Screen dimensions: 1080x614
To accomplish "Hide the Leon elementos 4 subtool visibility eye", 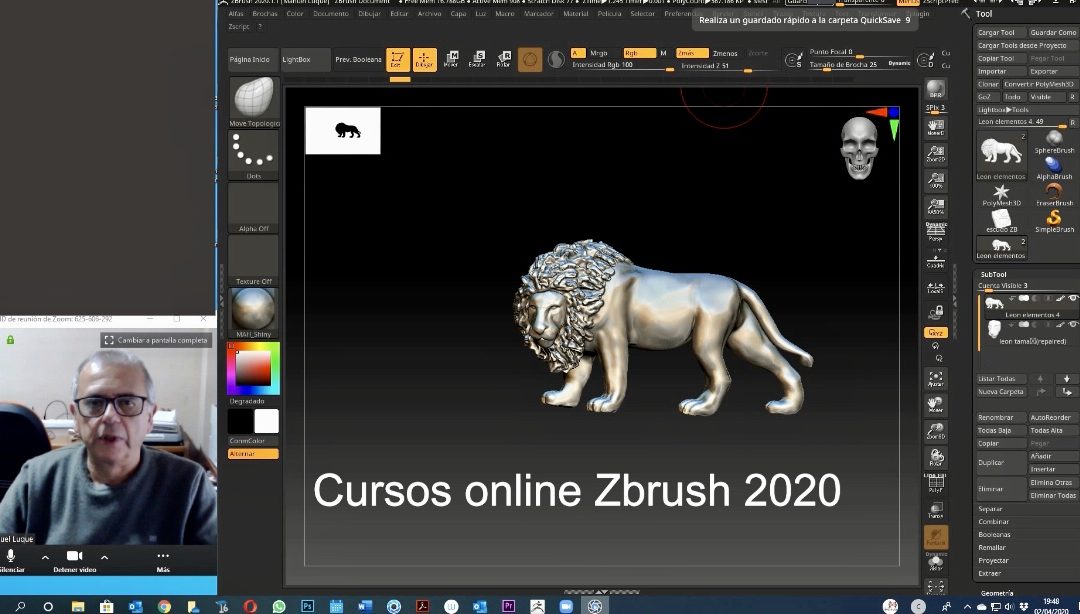I will pyautogui.click(x=1072, y=299).
